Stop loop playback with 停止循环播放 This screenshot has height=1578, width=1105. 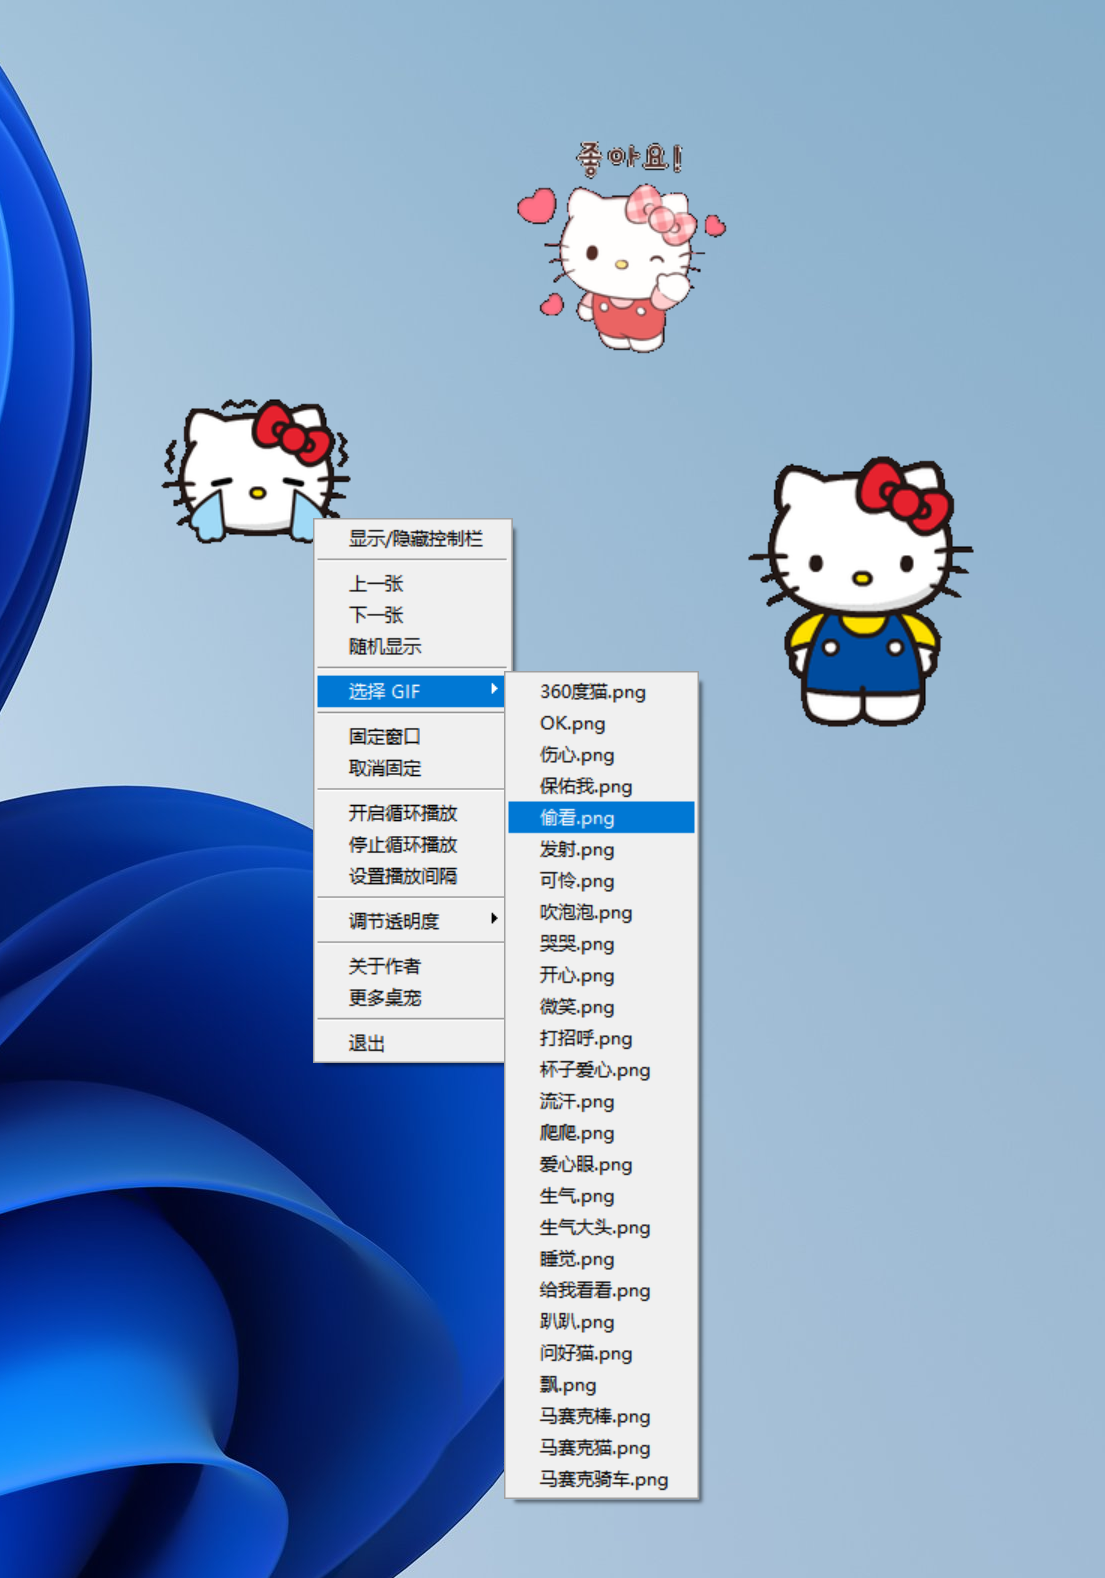[x=402, y=845]
